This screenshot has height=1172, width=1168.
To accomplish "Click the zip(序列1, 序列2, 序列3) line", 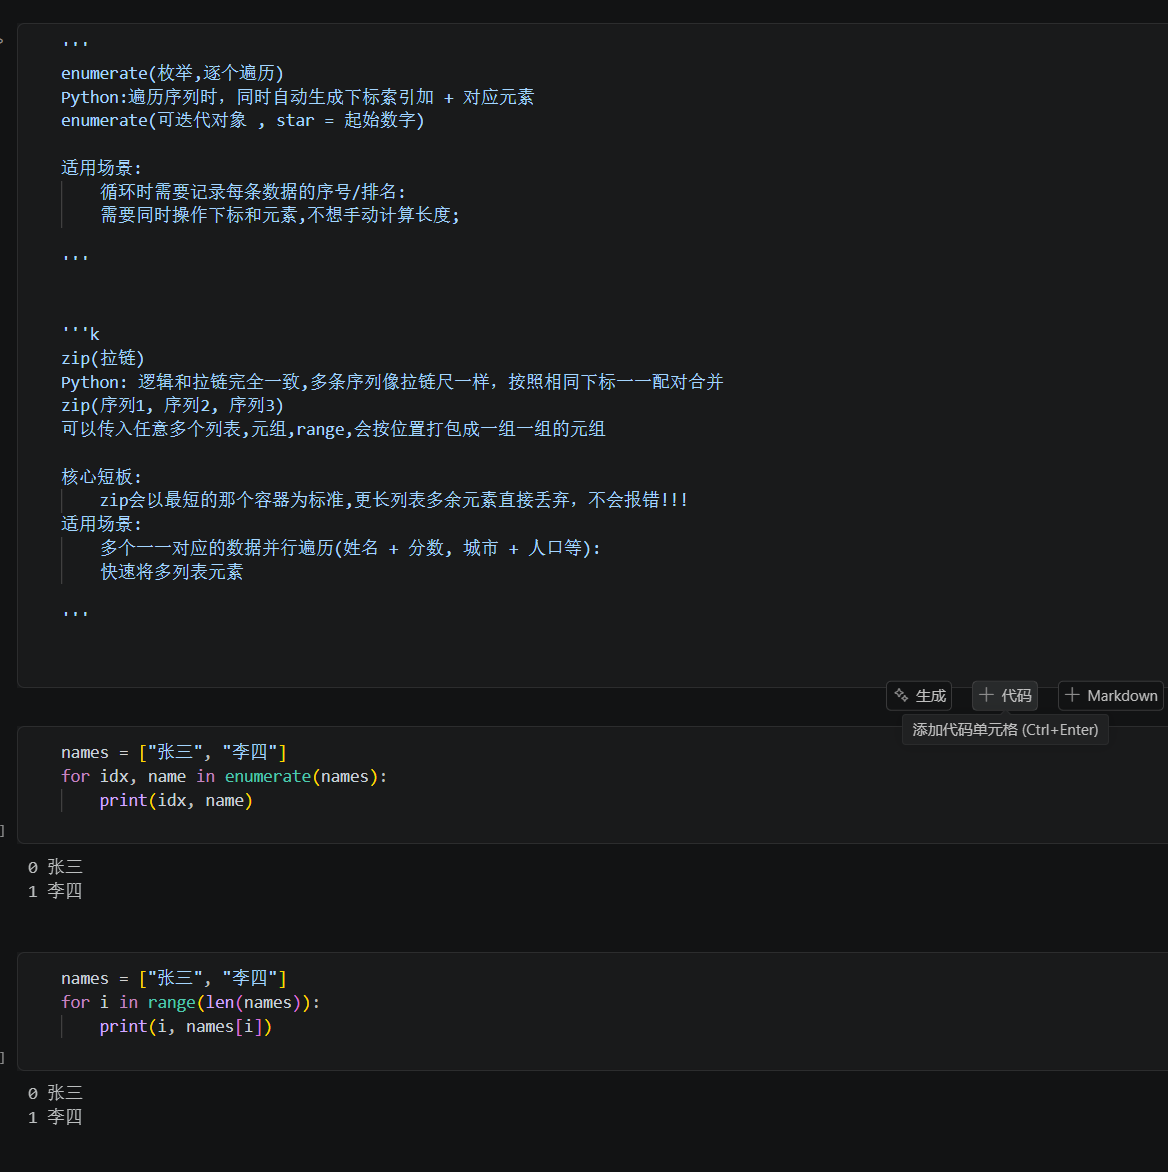I will (x=173, y=406).
